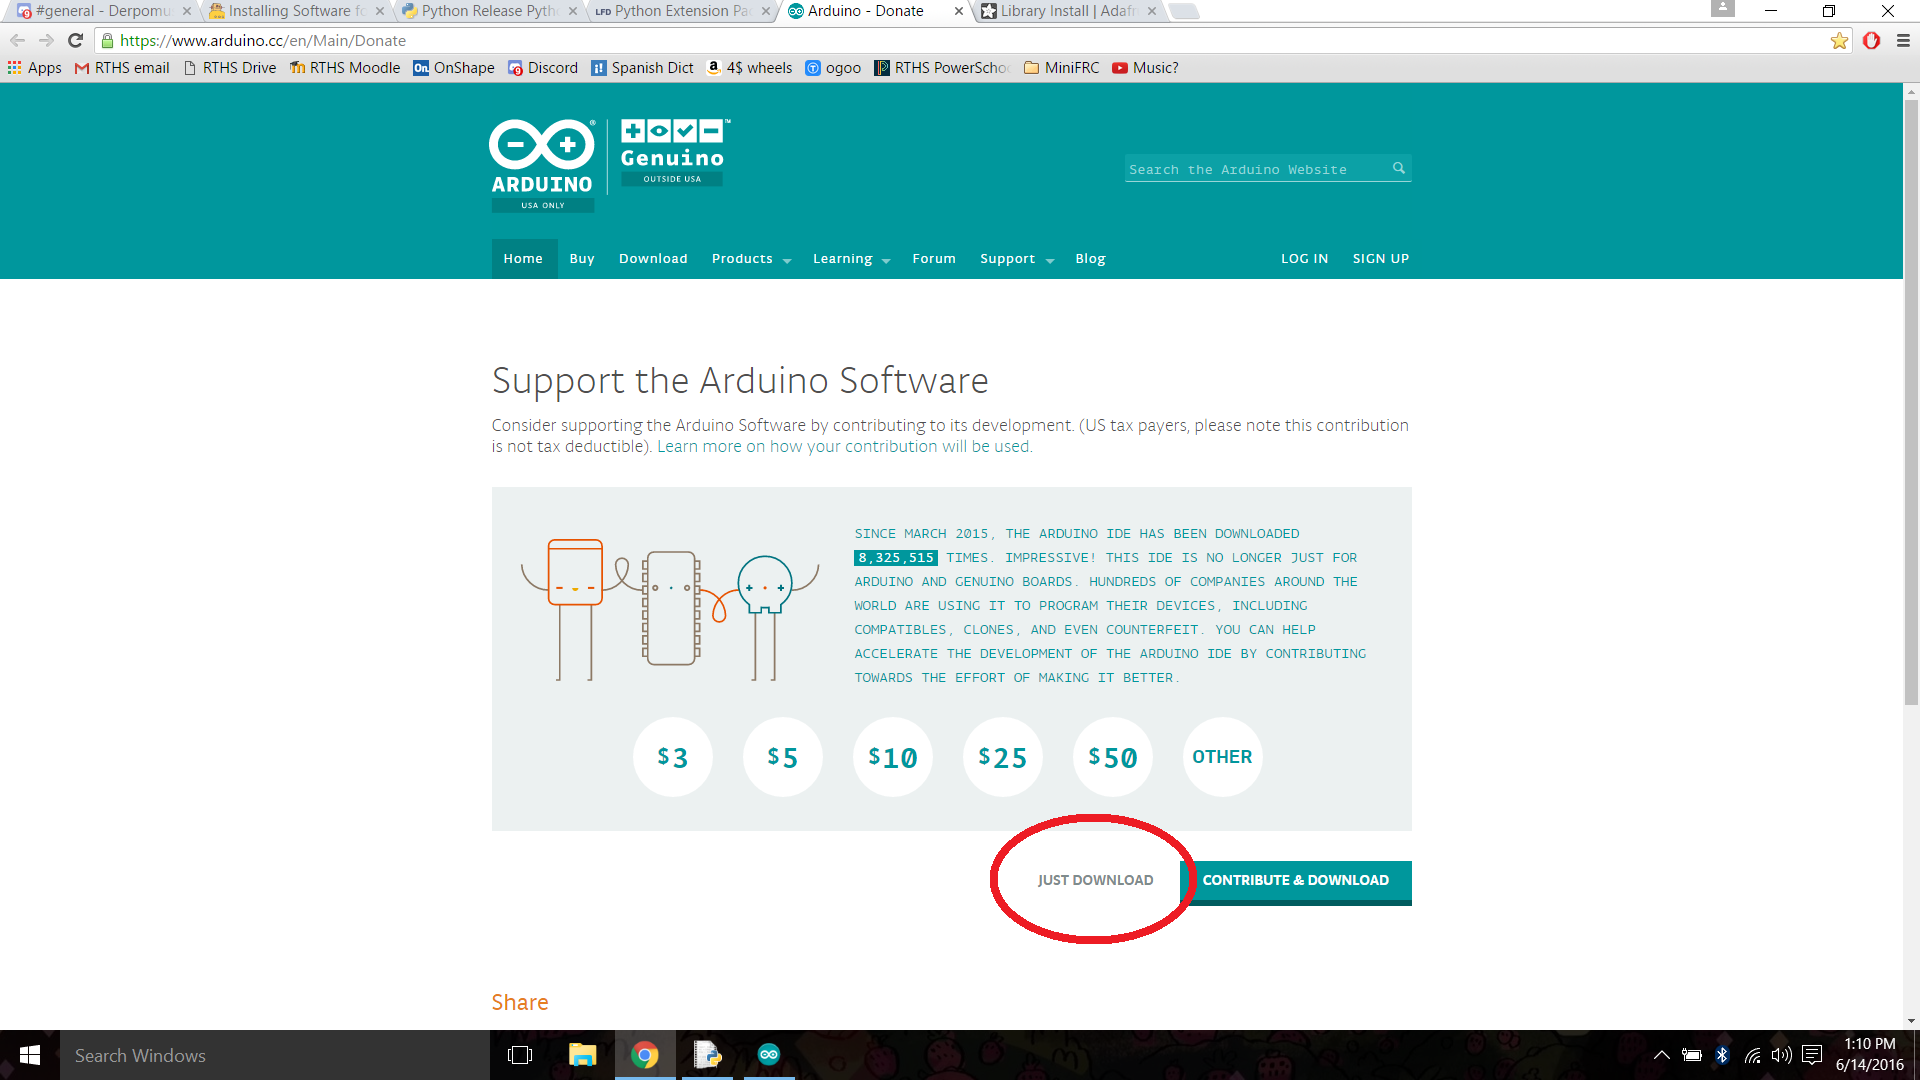The width and height of the screenshot is (1920, 1080).
Task: Select the $10 donation amount
Action: tap(892, 757)
